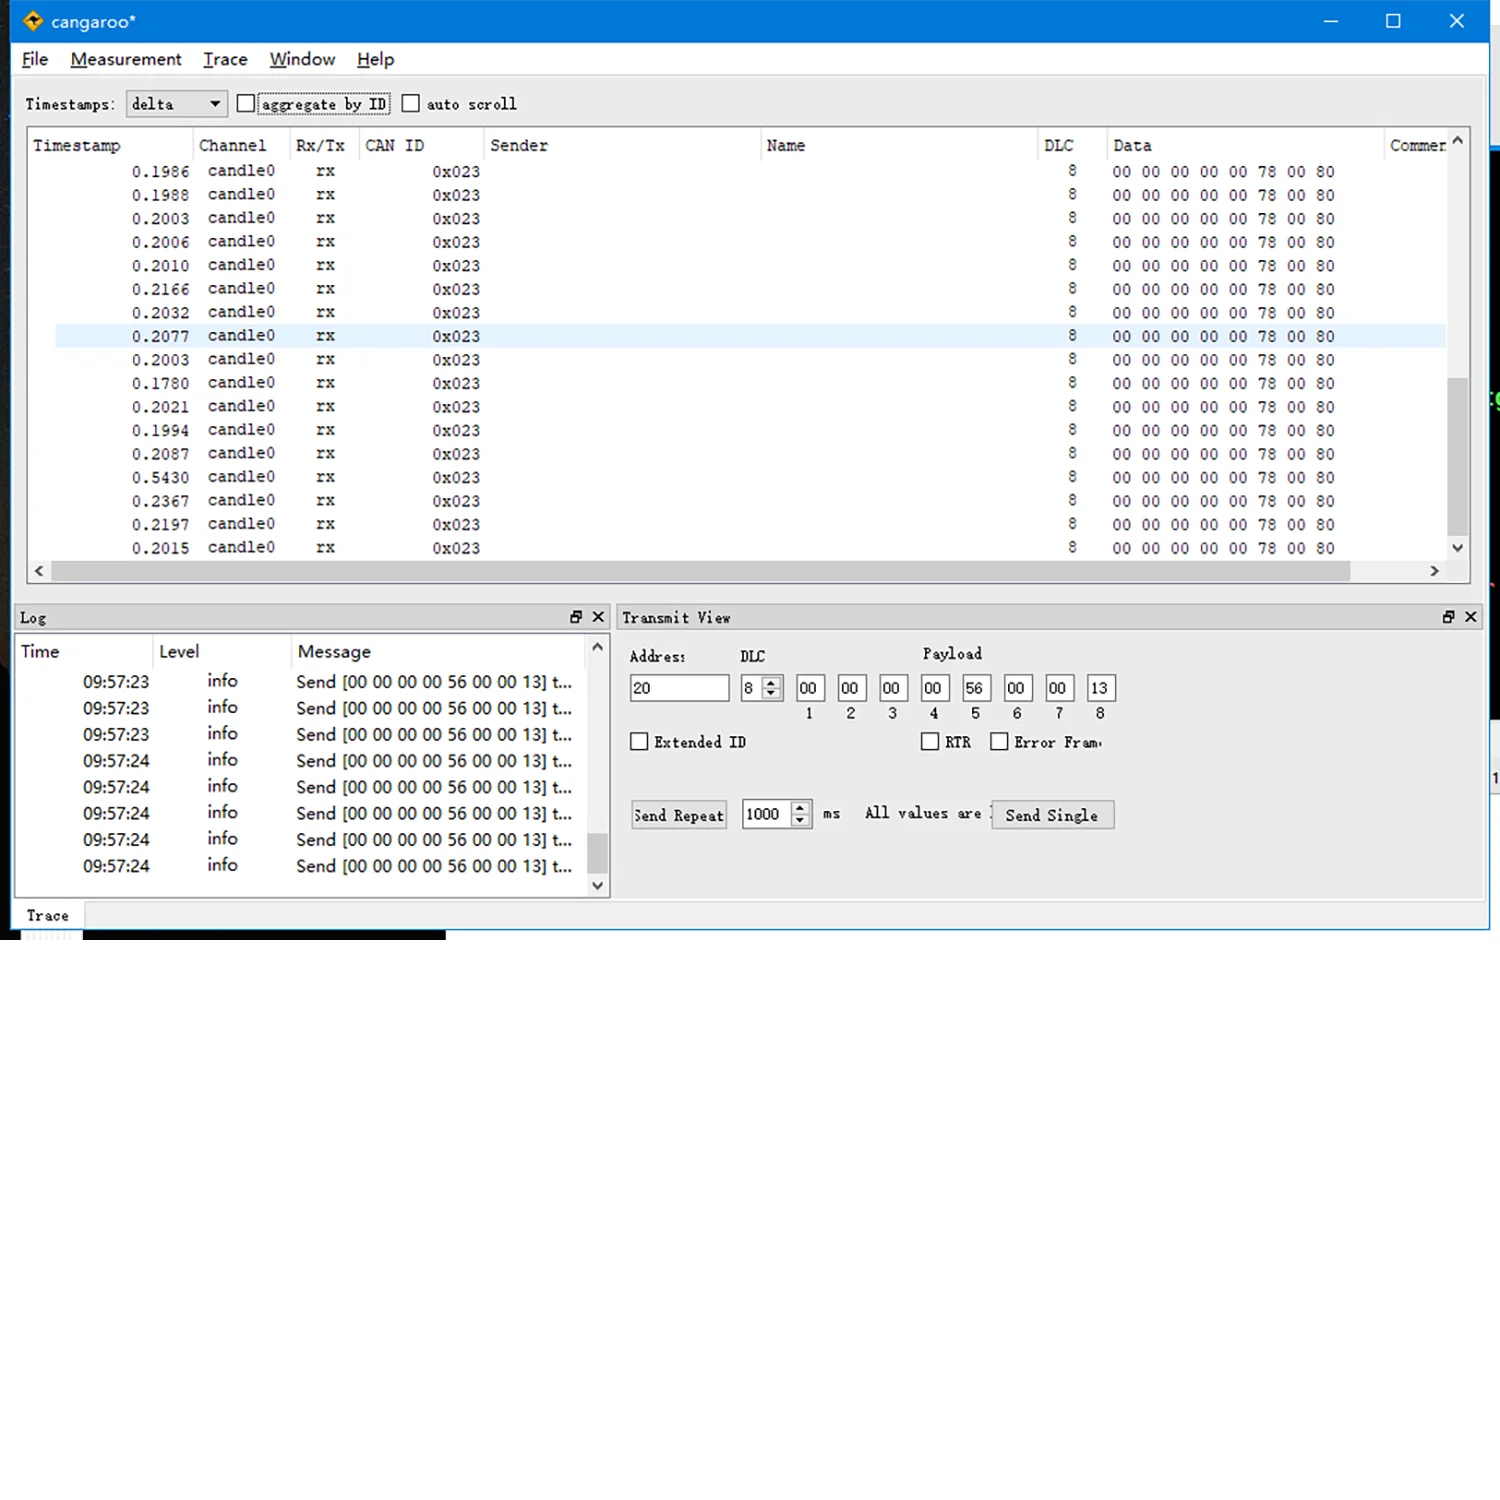
Task: Decrease the repeat interval milliseconds value
Action: tap(800, 821)
